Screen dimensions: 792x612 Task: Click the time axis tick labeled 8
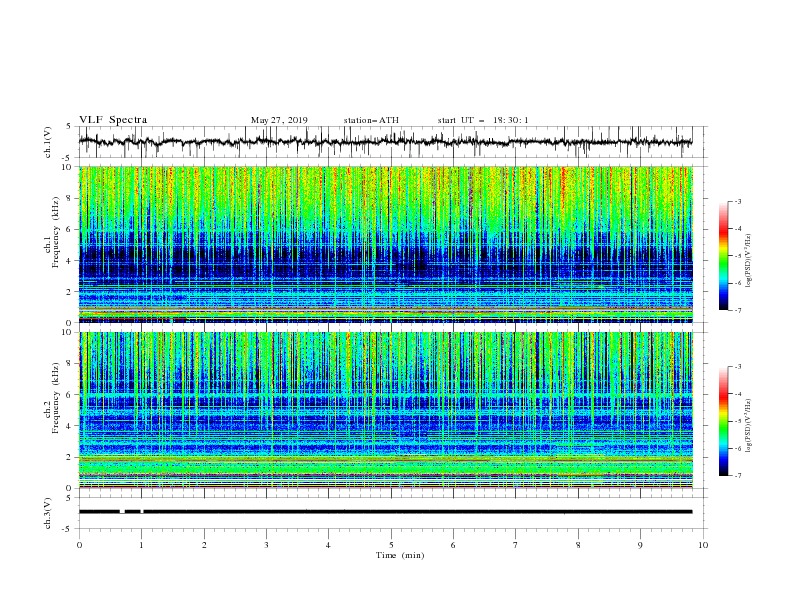[578, 545]
